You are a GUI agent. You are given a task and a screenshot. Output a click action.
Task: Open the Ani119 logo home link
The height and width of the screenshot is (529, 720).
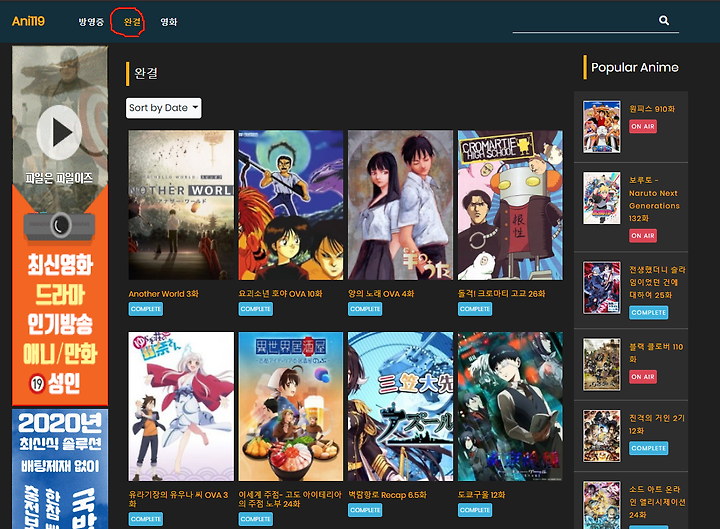28,21
